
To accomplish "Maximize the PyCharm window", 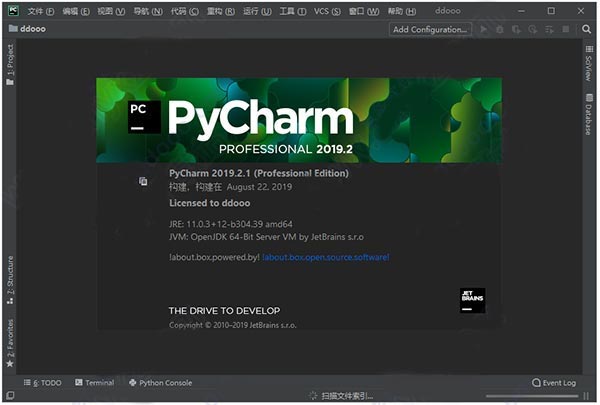I will (x=551, y=11).
